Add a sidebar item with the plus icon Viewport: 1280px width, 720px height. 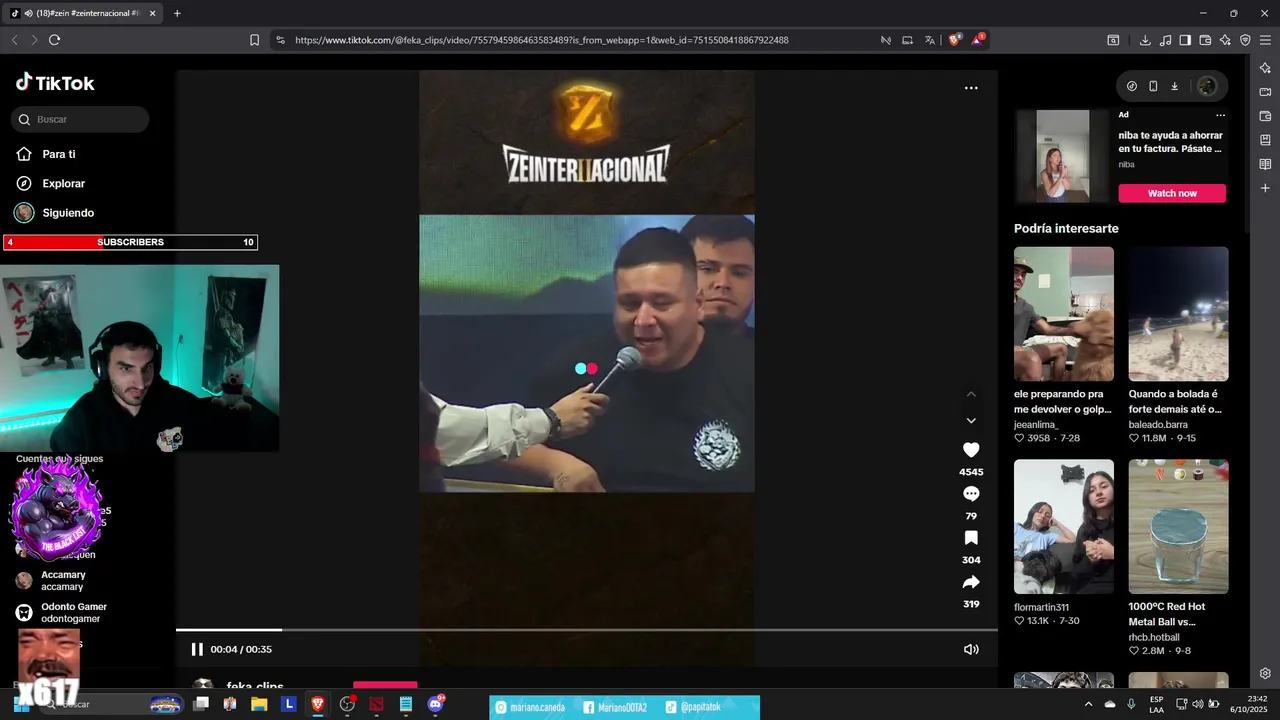1265,188
